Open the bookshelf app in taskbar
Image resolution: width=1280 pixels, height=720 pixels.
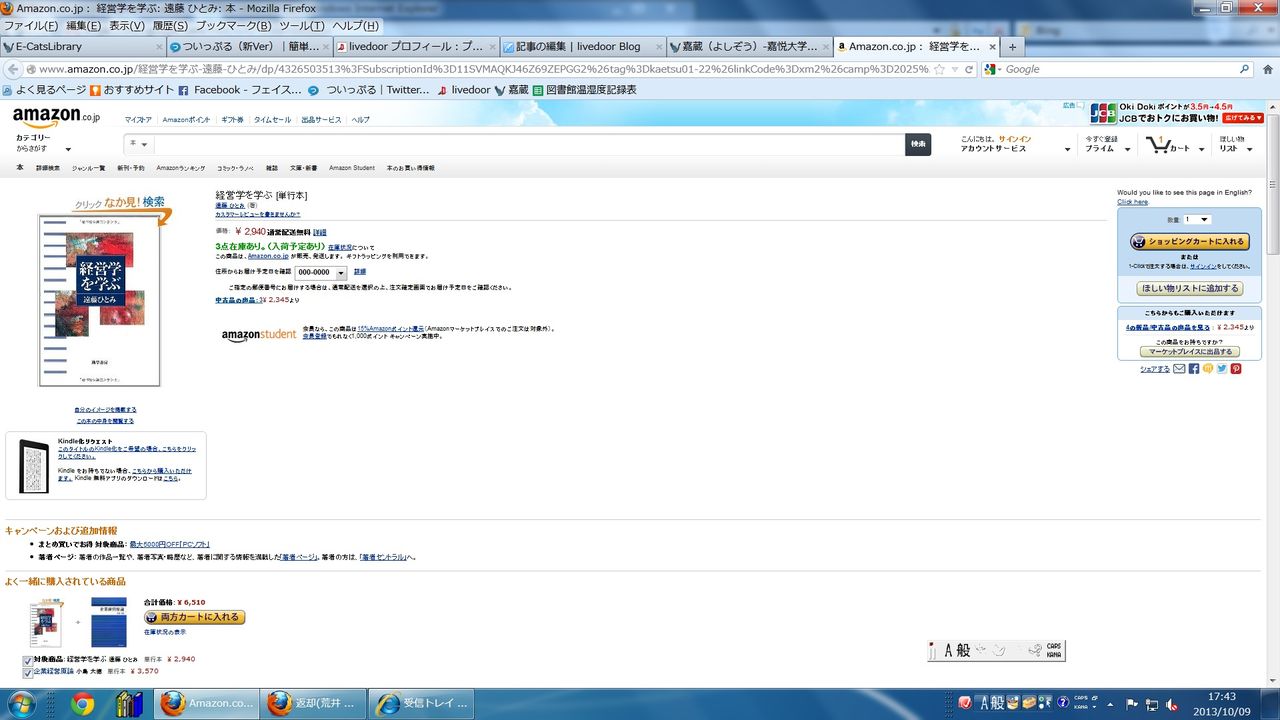point(128,704)
